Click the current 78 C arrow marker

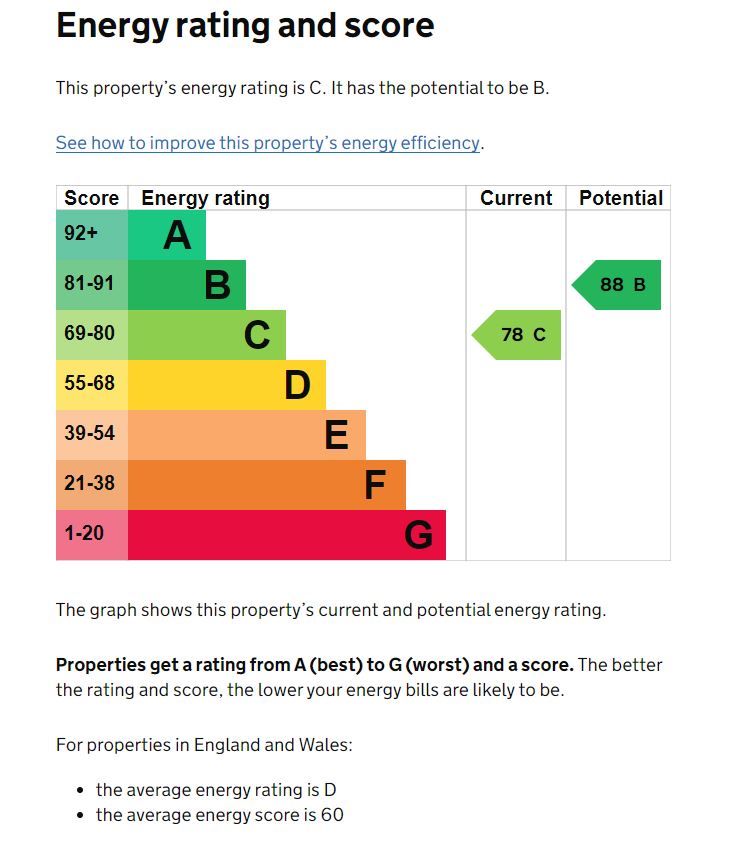click(x=519, y=335)
